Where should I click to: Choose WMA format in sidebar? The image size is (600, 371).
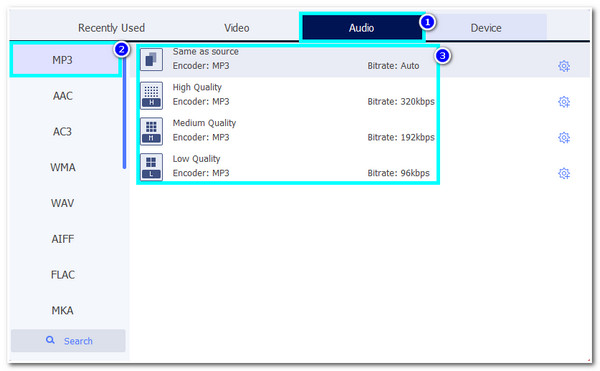click(63, 167)
